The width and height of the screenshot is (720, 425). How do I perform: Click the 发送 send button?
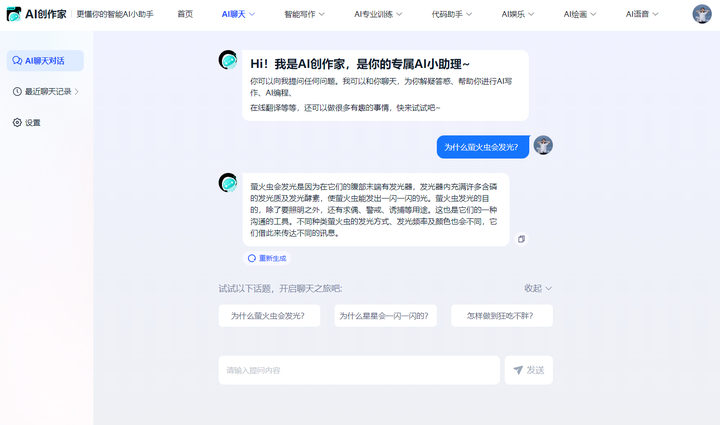[529, 370]
